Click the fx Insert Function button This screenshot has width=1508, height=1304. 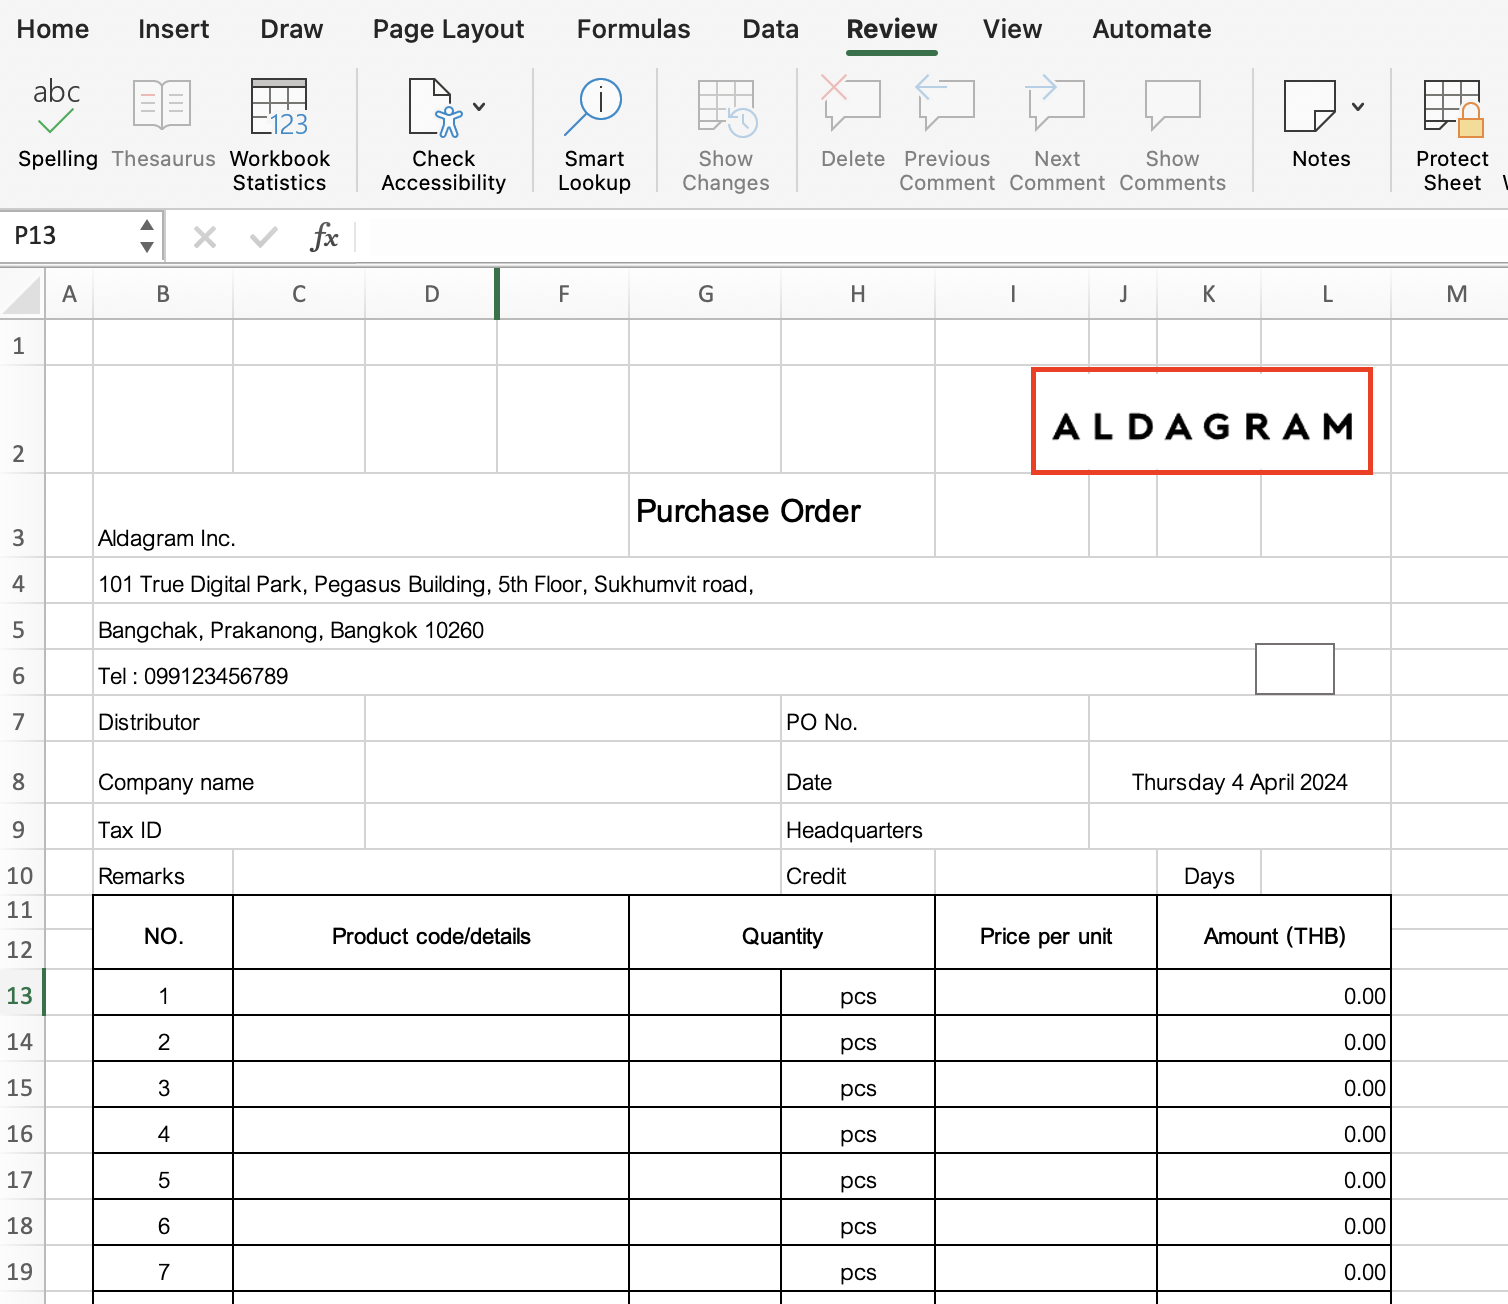pos(324,236)
